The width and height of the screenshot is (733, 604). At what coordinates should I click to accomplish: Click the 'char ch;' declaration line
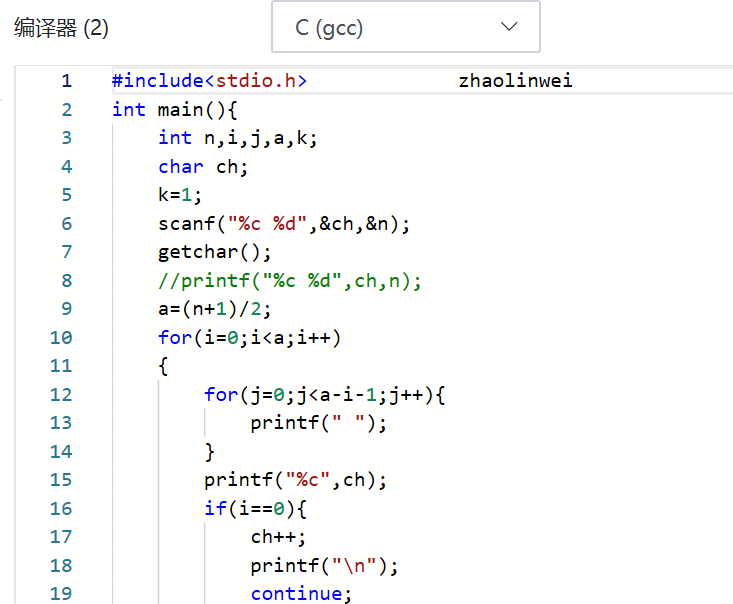pyautogui.click(x=203, y=167)
